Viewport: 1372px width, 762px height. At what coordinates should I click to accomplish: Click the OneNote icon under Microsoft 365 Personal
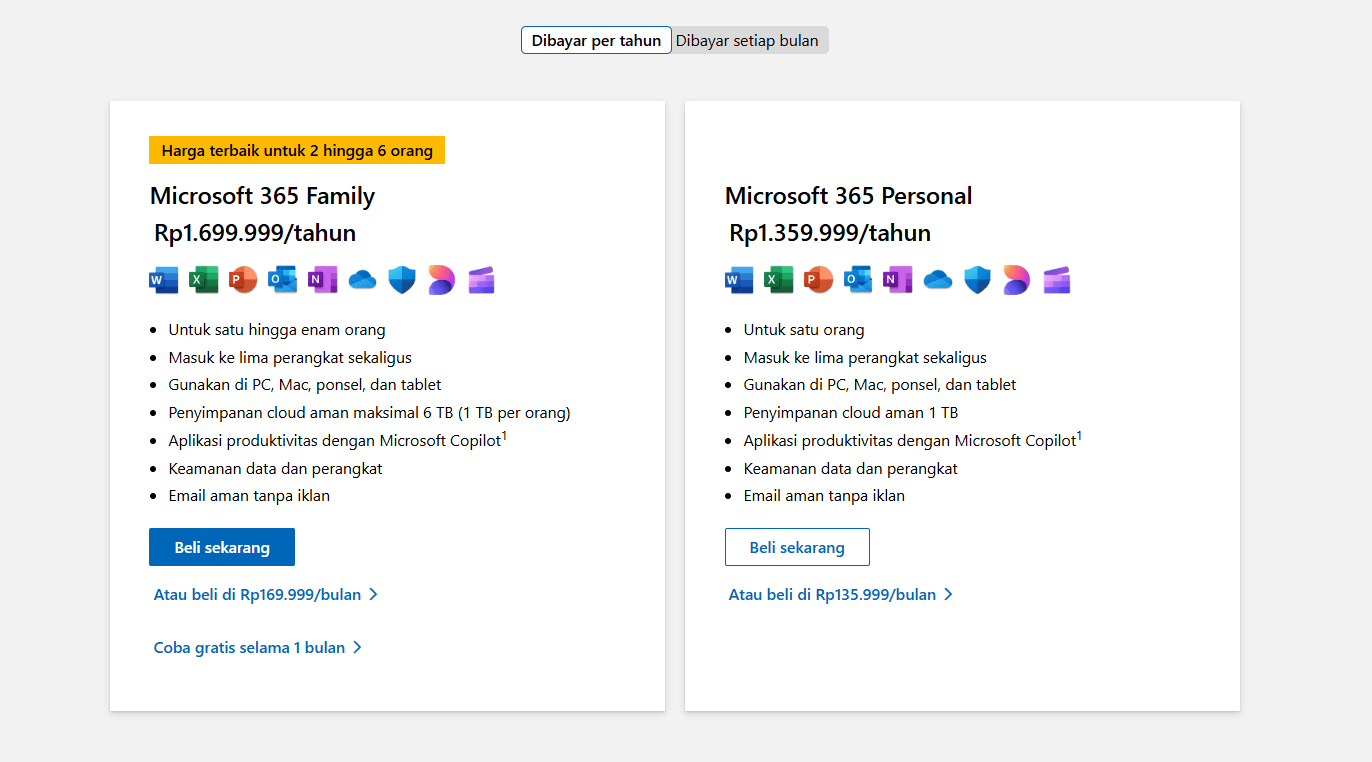pos(897,280)
